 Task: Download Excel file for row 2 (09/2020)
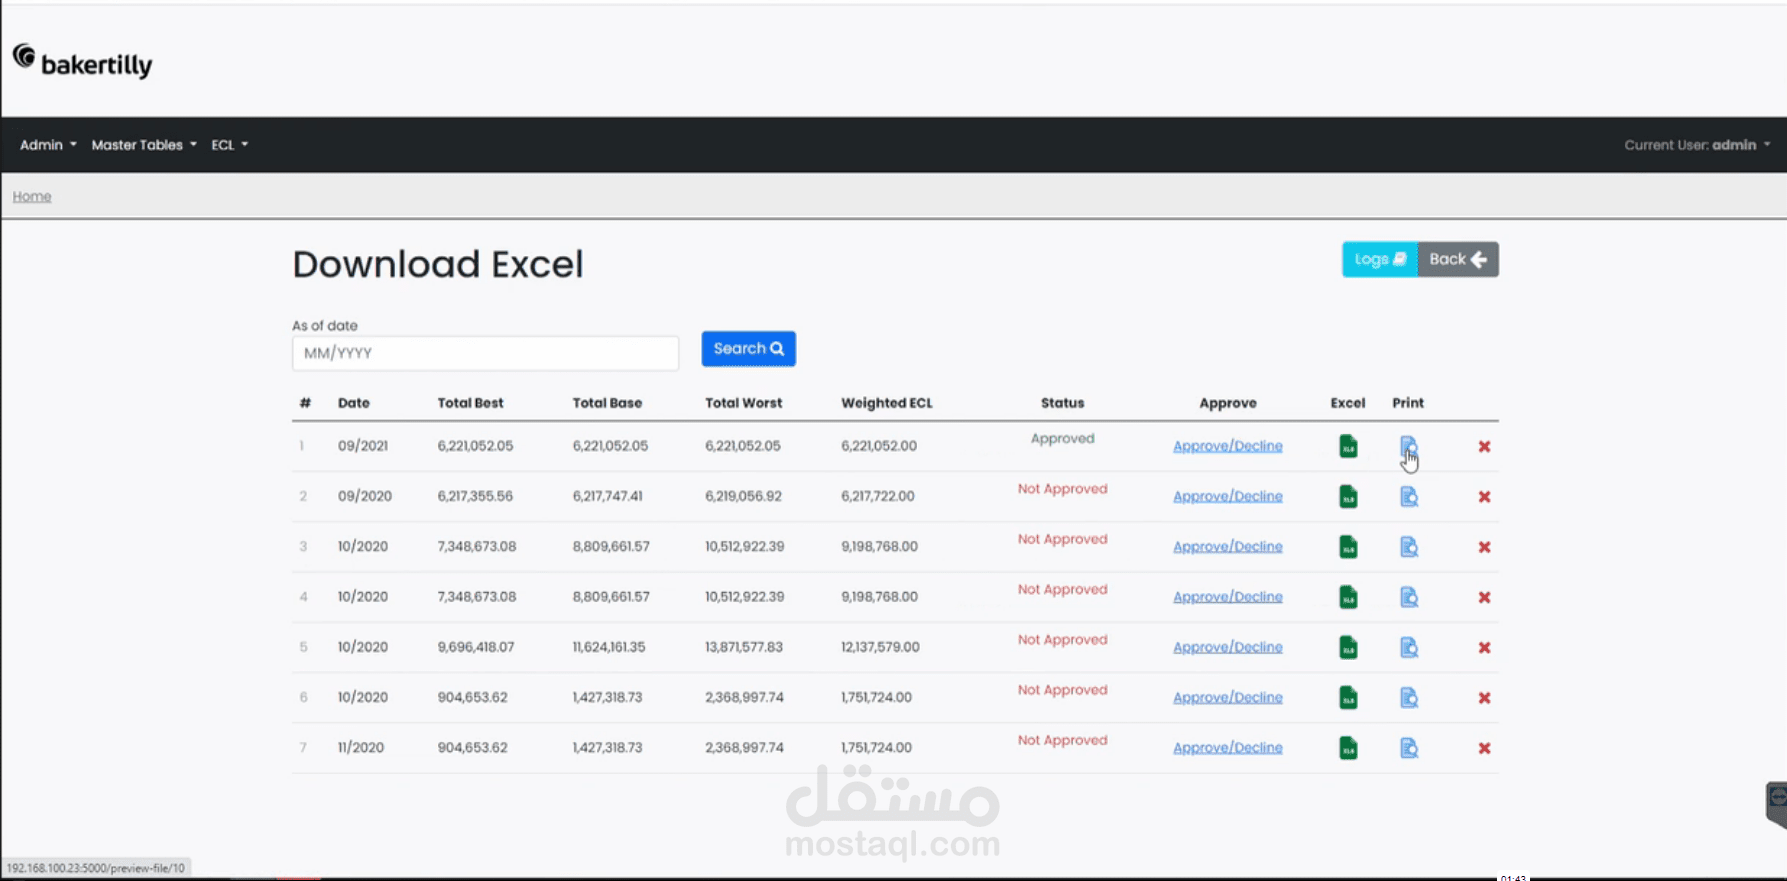coord(1348,496)
